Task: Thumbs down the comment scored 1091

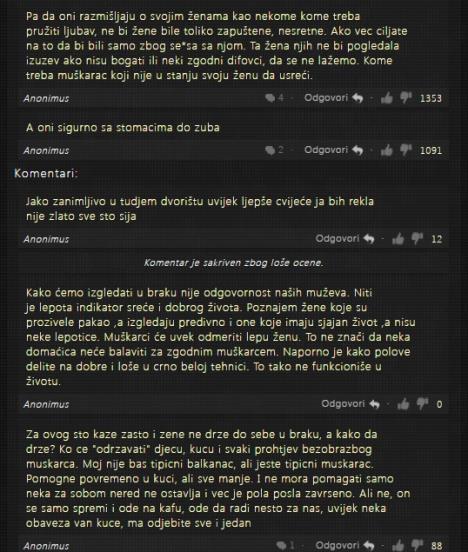Action: 406,150
